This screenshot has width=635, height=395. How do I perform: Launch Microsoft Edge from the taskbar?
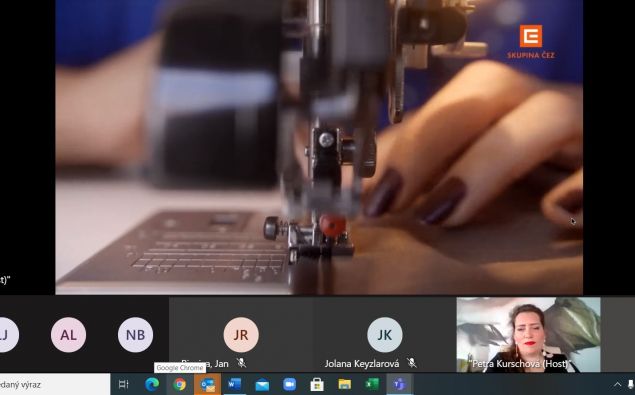point(152,384)
